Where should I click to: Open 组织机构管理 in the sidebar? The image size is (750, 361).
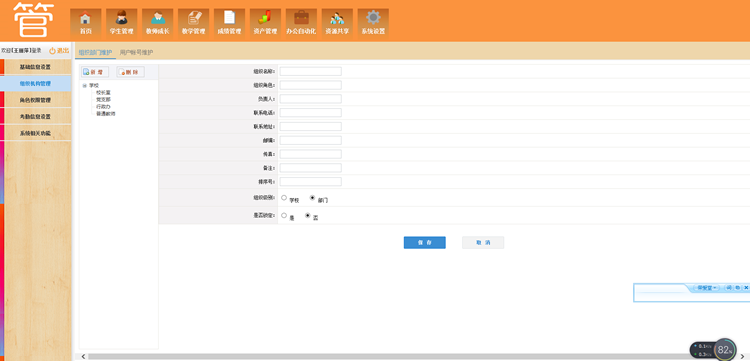(36, 83)
